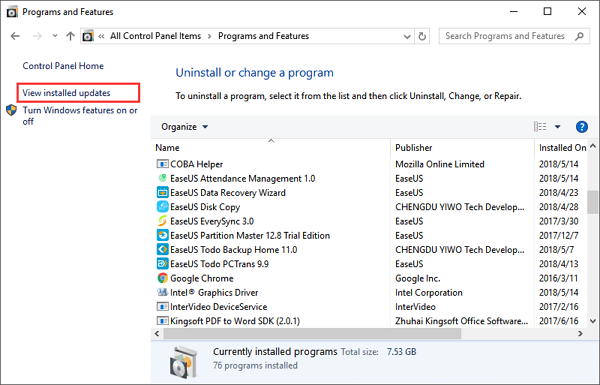Select EaseUS Partition Master 12.8 Trial Edition
The width and height of the screenshot is (600, 385).
250,235
